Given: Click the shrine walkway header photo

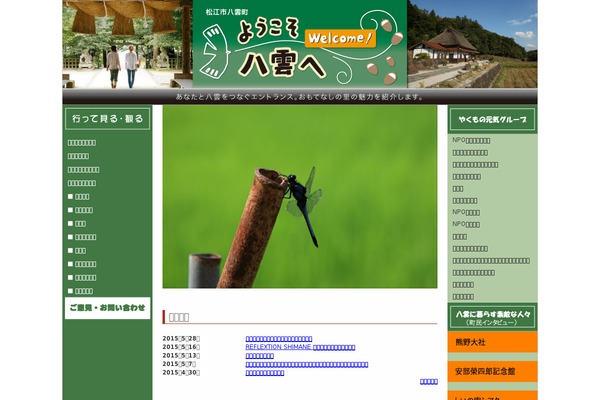Looking at the screenshot, I should tap(127, 44).
